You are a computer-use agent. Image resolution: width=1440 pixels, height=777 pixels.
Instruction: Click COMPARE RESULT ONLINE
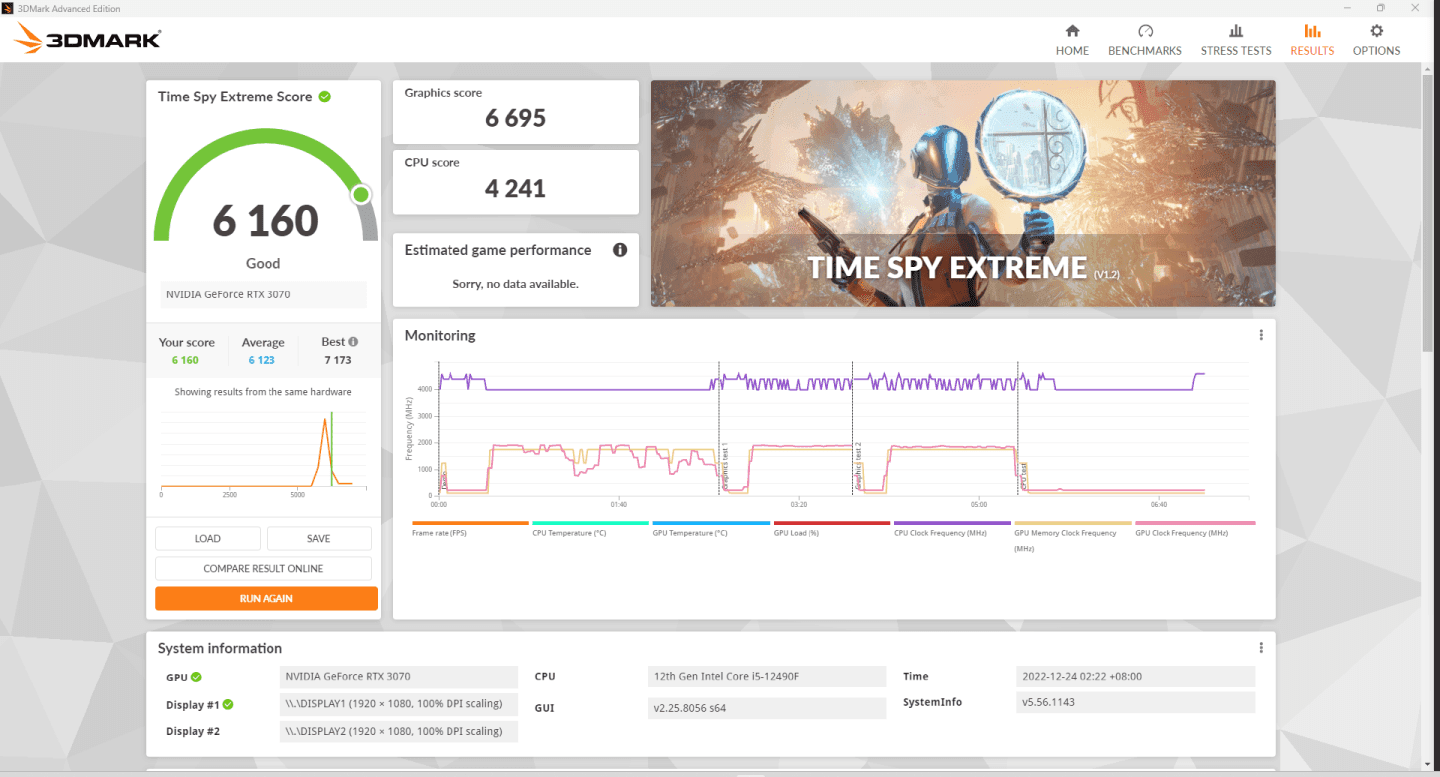coord(263,568)
